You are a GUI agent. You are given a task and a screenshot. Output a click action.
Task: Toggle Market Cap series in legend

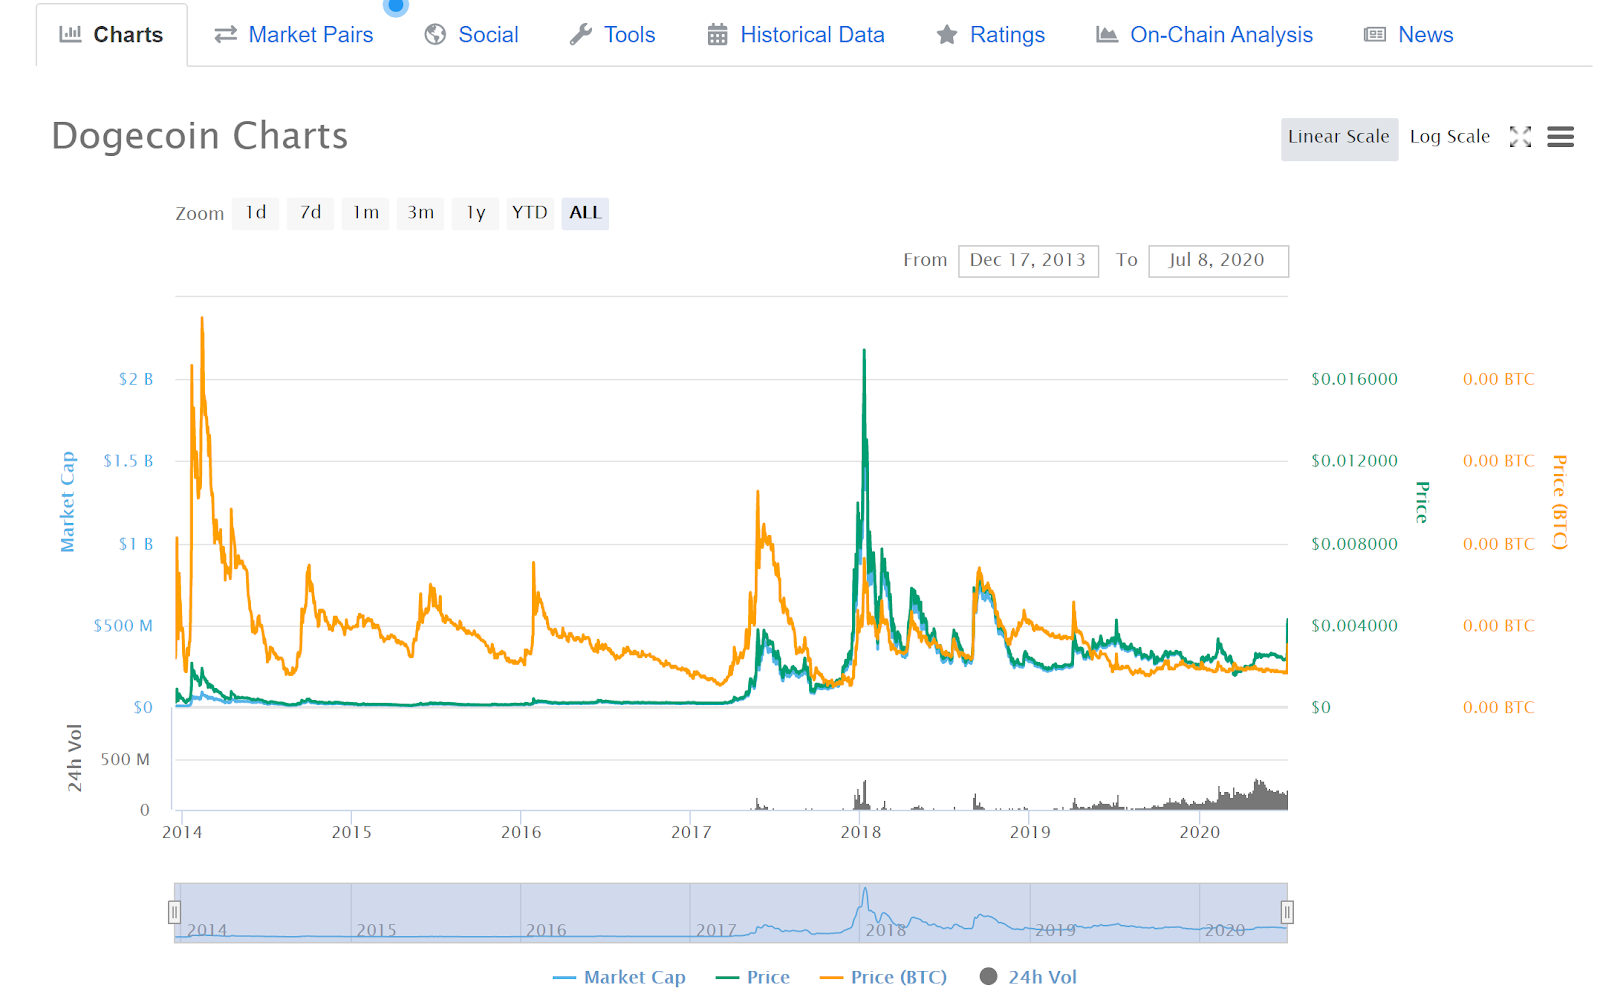pyautogui.click(x=619, y=977)
